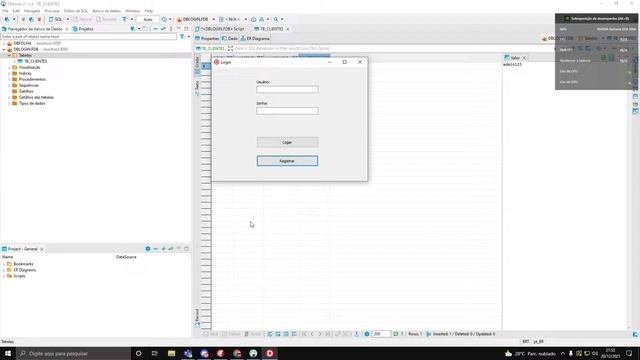This screenshot has height=360, width=640.
Task: Open the SQL editor toolbar button
Action: [x=56, y=19]
